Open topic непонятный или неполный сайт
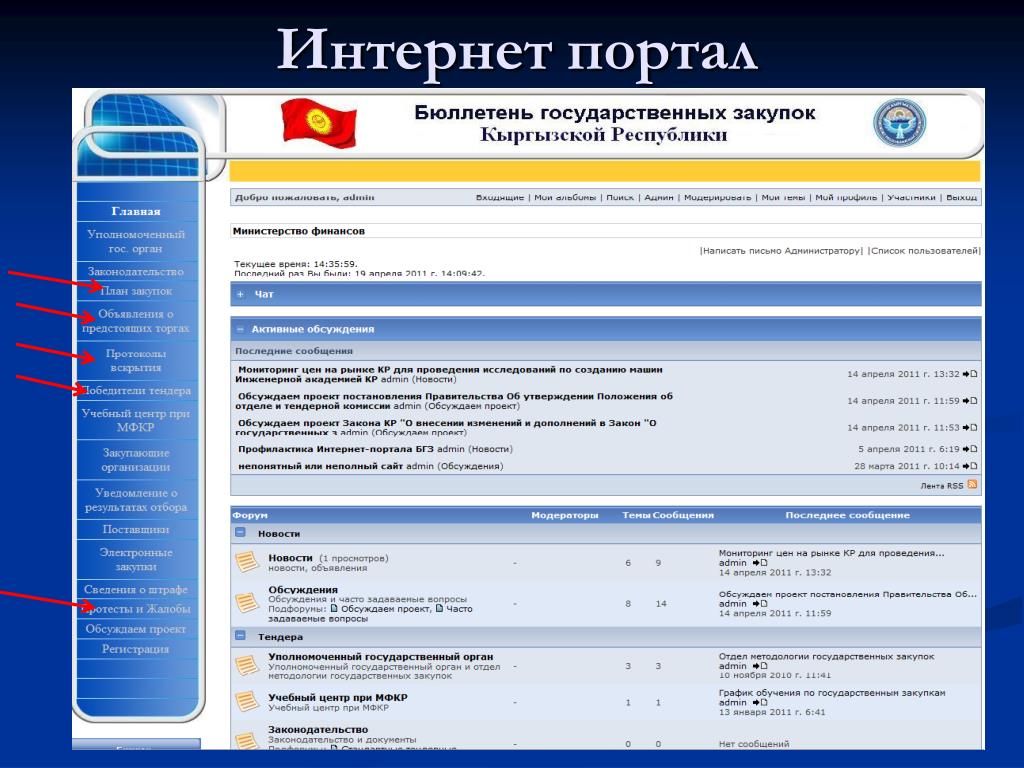The width and height of the screenshot is (1024, 768). coord(320,466)
